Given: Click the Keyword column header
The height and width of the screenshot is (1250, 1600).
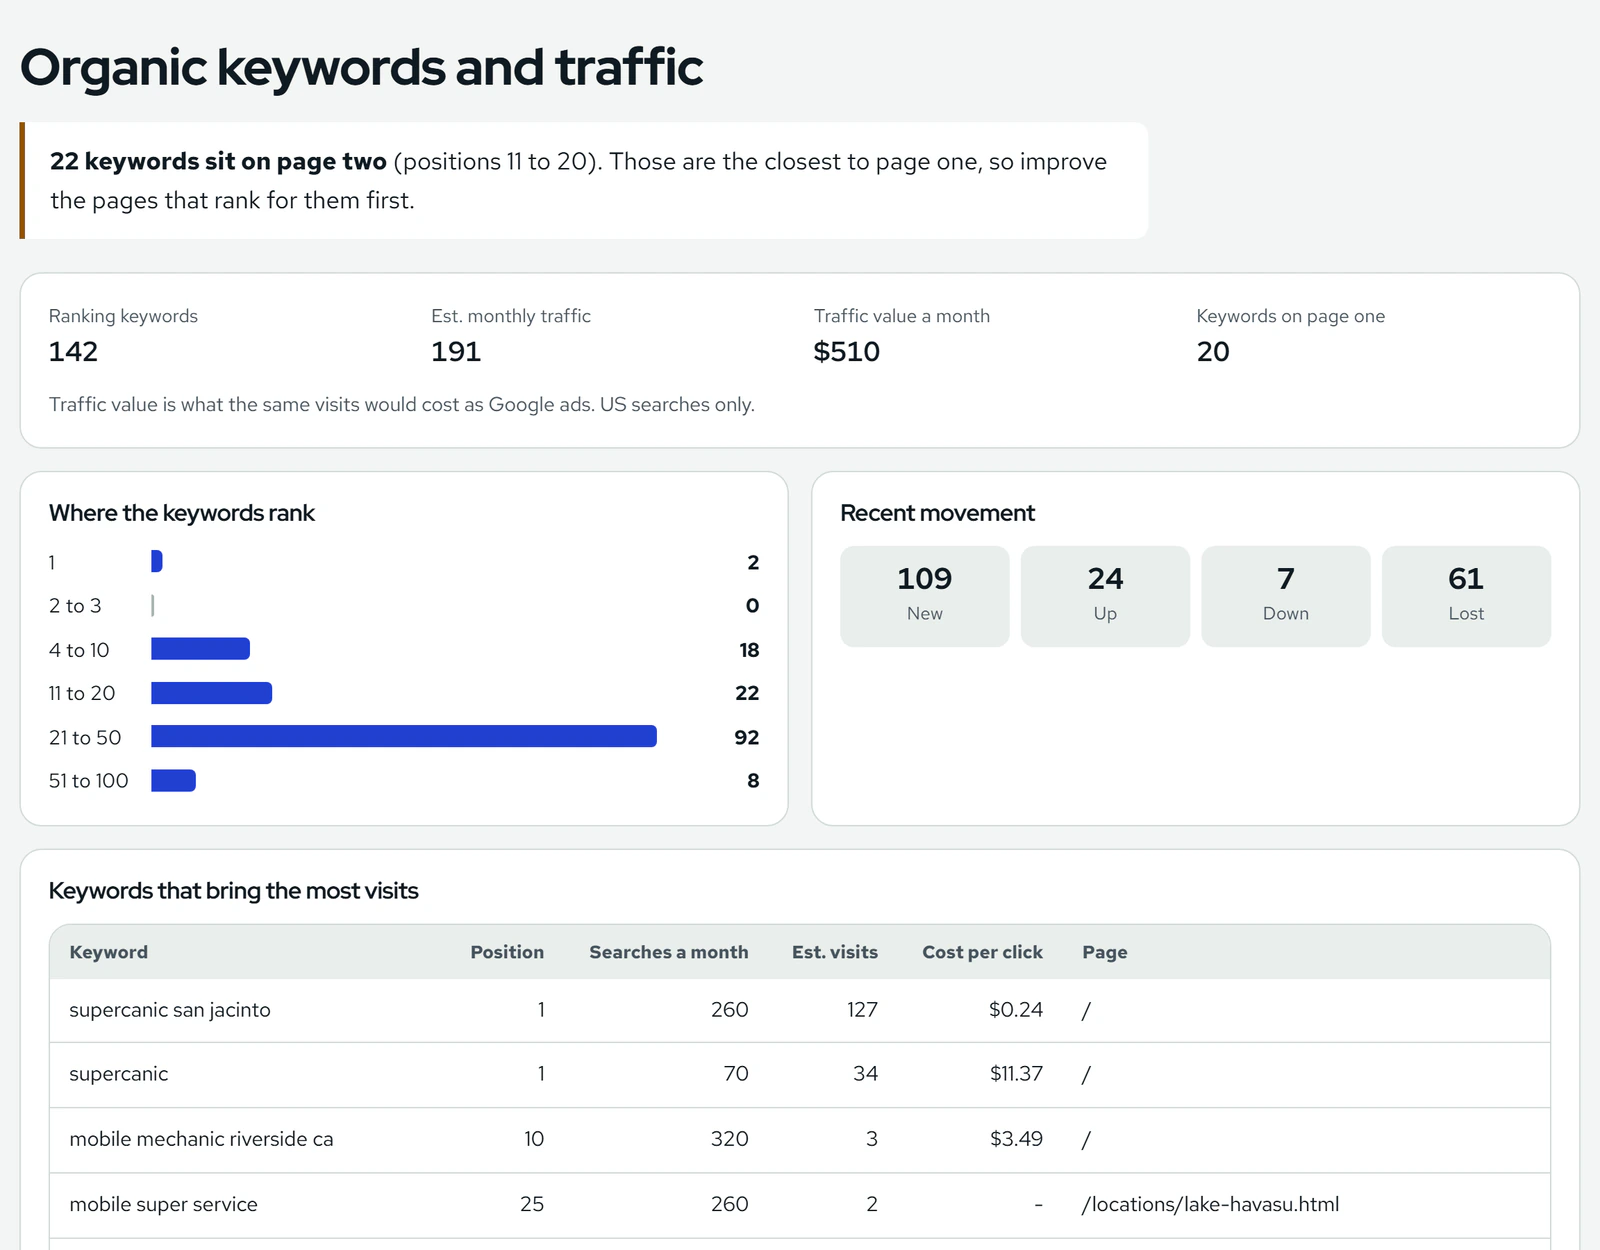Looking at the screenshot, I should click(109, 952).
